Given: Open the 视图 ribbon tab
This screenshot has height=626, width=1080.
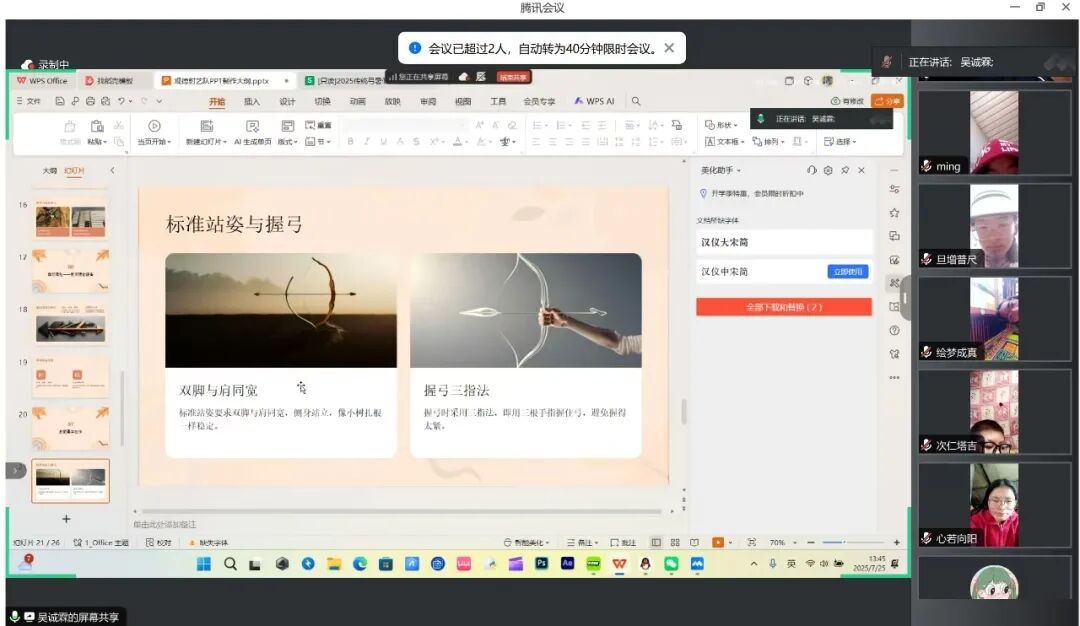Looking at the screenshot, I should coord(463,101).
